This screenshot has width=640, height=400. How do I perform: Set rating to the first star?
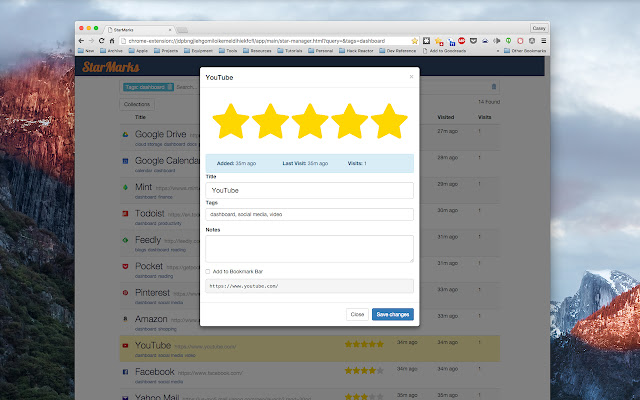pyautogui.click(x=231, y=121)
